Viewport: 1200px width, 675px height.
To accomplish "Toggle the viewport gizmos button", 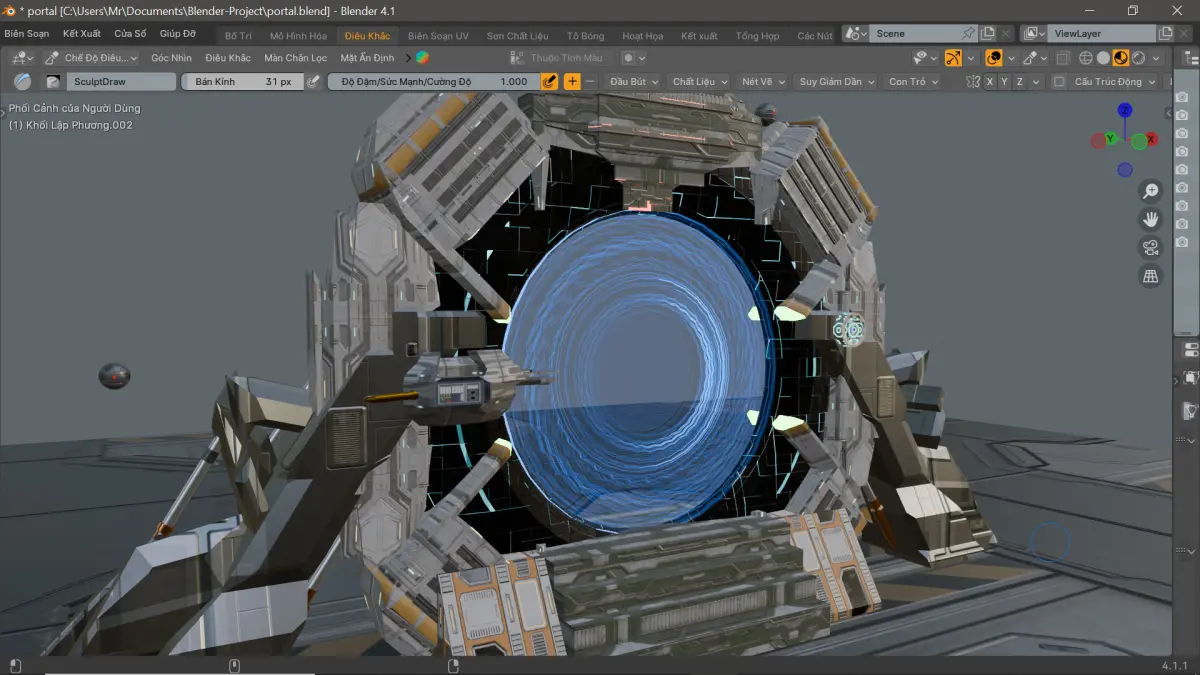I will click(953, 58).
